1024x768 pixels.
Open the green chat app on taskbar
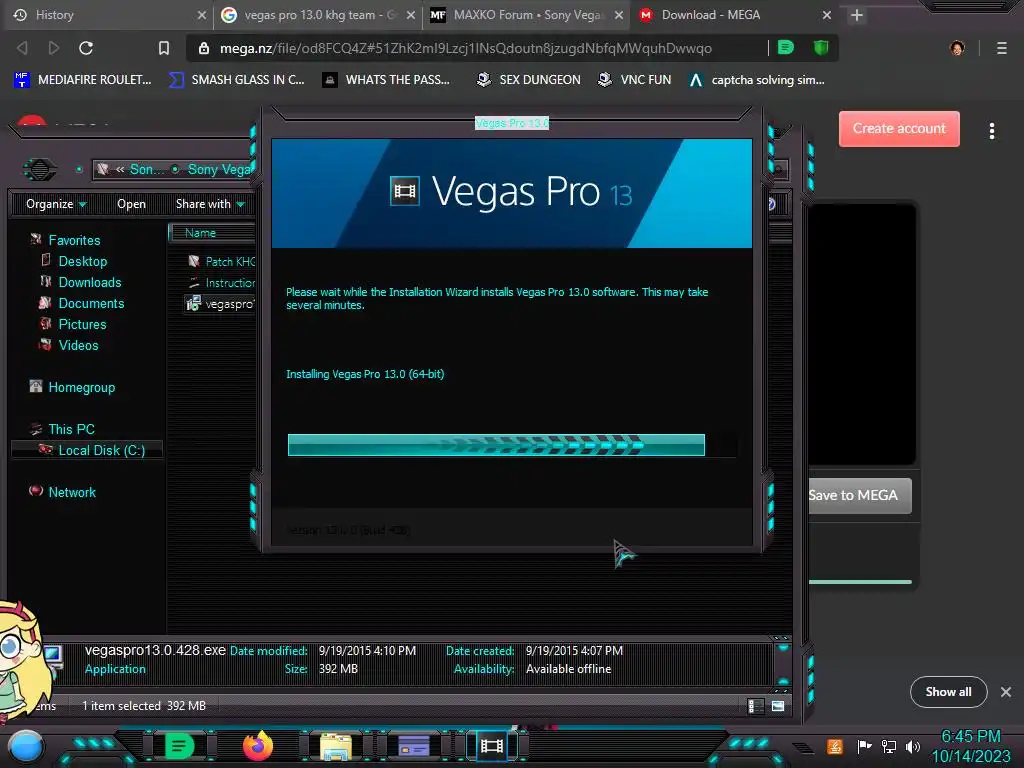pyautogui.click(x=179, y=745)
